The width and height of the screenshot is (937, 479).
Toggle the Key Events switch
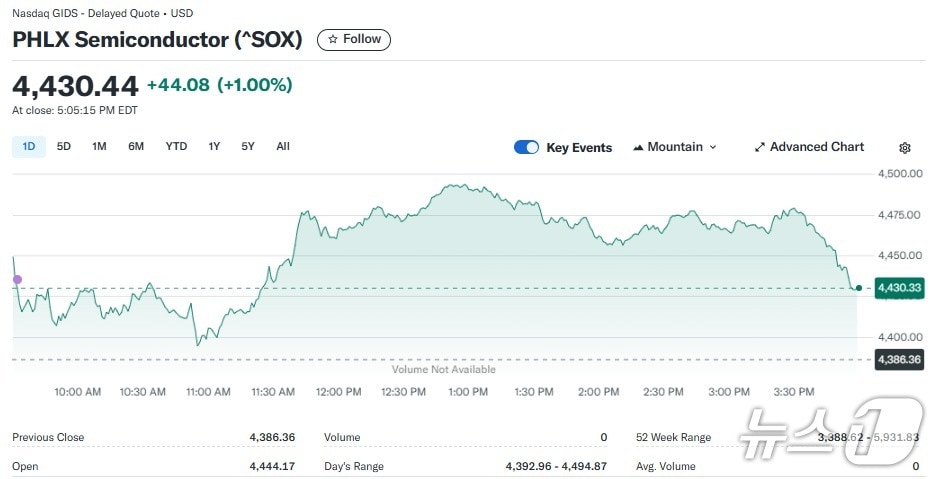pyautogui.click(x=527, y=147)
